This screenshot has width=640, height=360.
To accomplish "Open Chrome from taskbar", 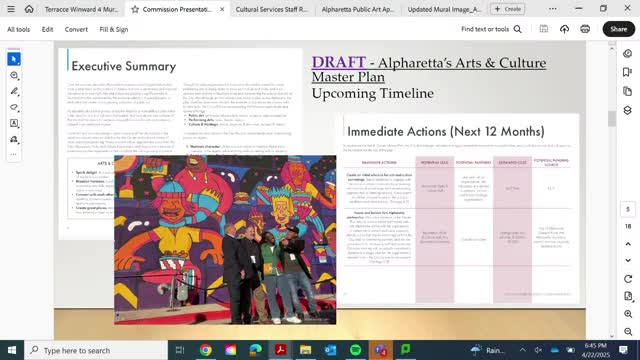I will [206, 350].
